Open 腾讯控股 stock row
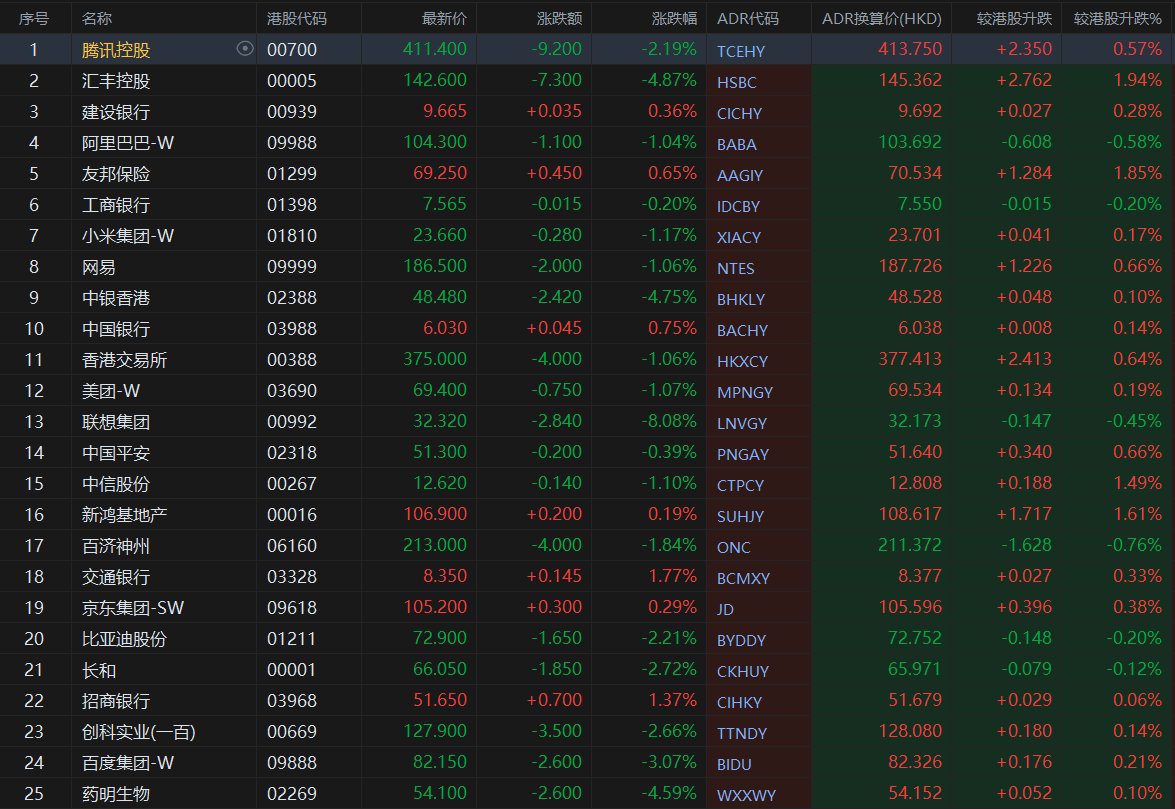This screenshot has height=809, width=1175. [588, 49]
